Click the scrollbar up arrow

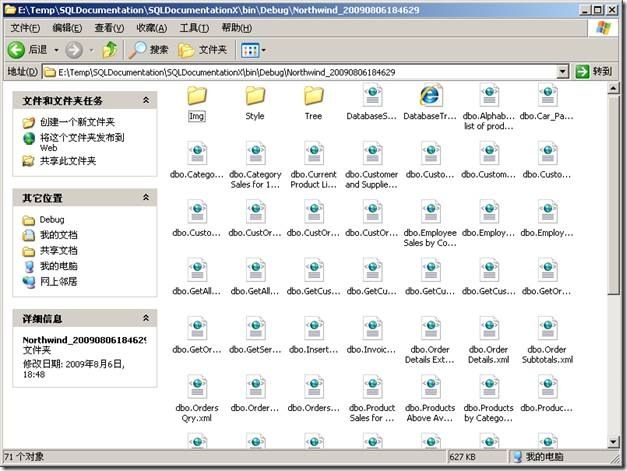pos(613,88)
